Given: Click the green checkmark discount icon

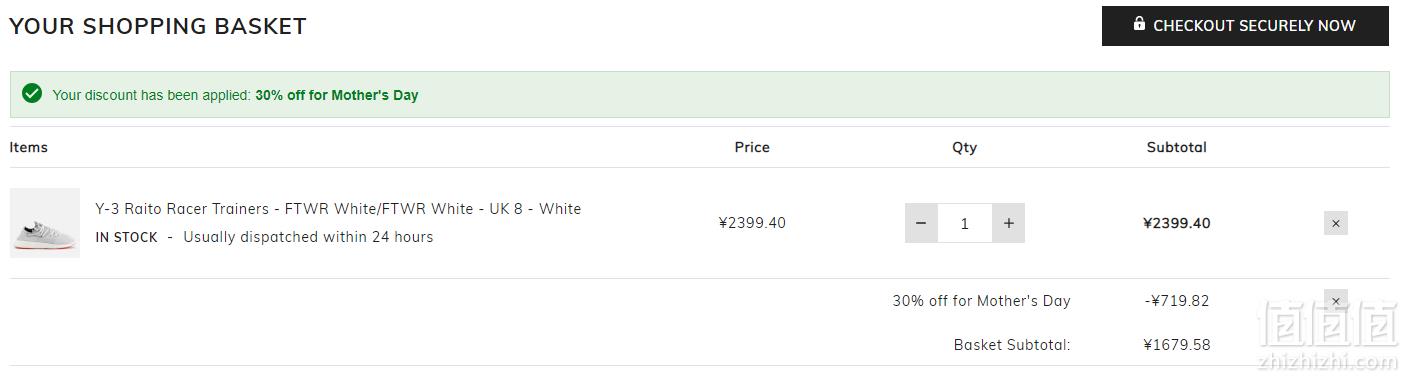Looking at the screenshot, I should click(32, 94).
